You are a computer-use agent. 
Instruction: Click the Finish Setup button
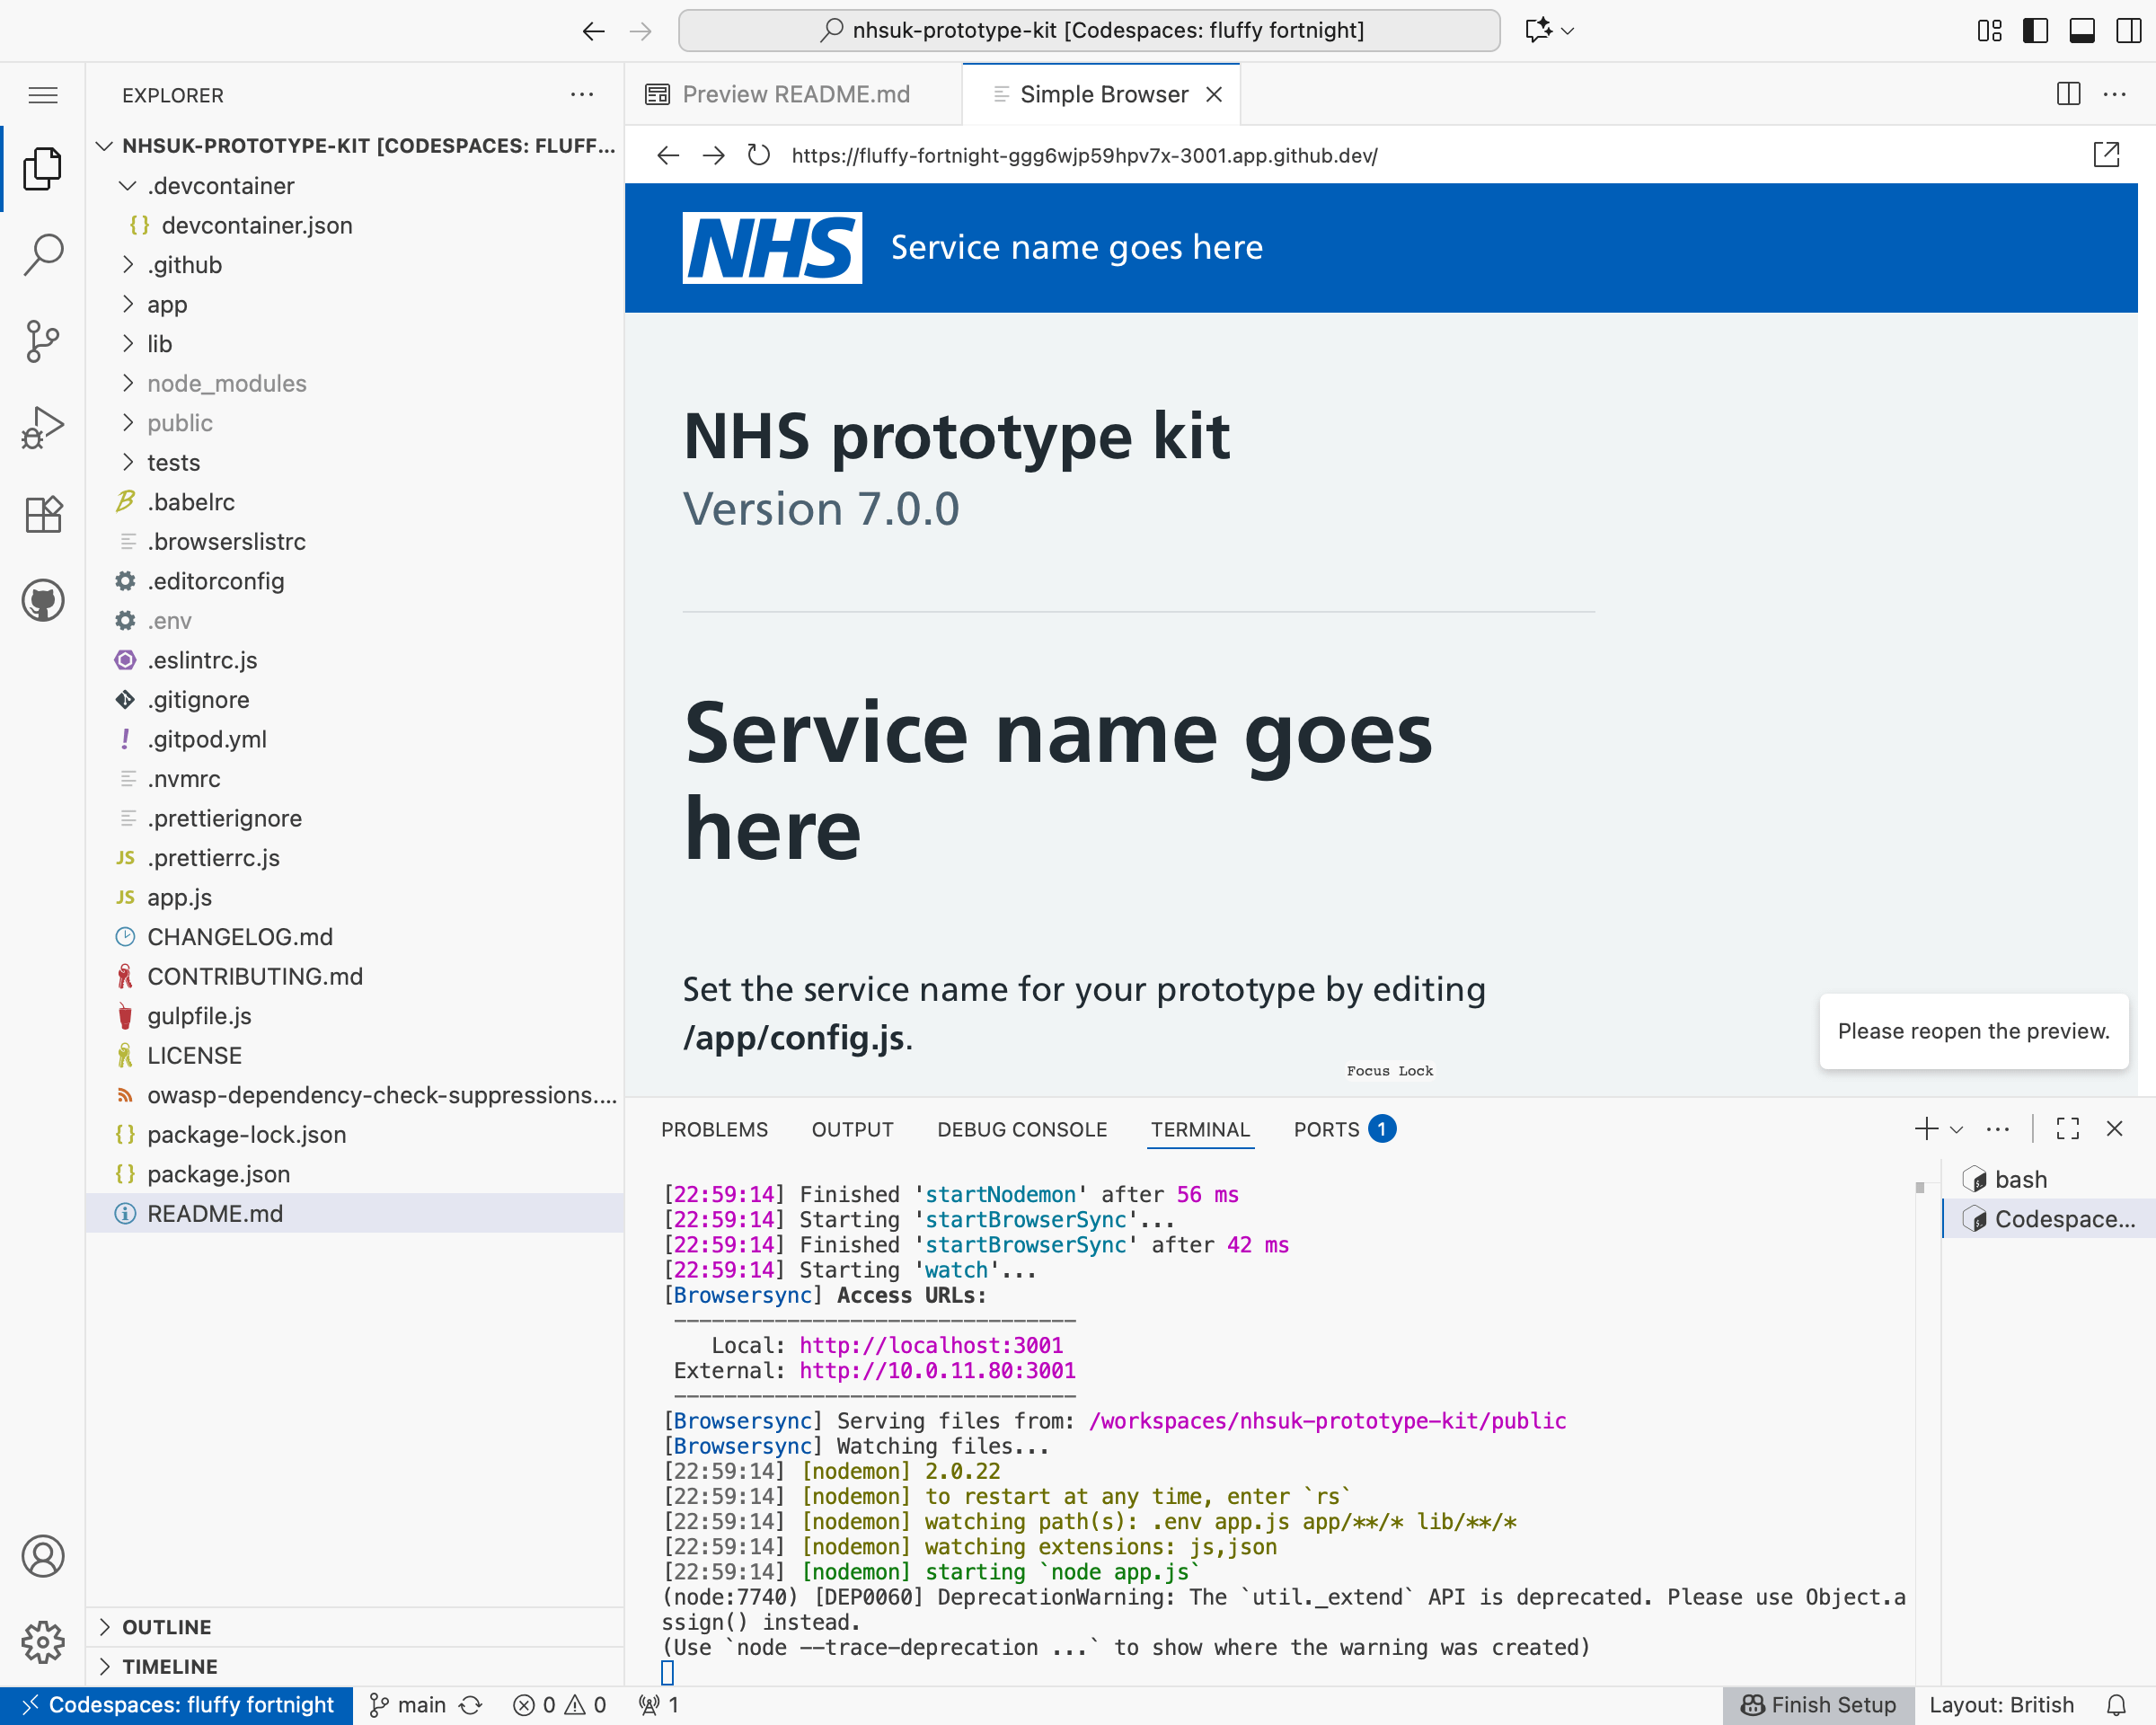1818,1705
